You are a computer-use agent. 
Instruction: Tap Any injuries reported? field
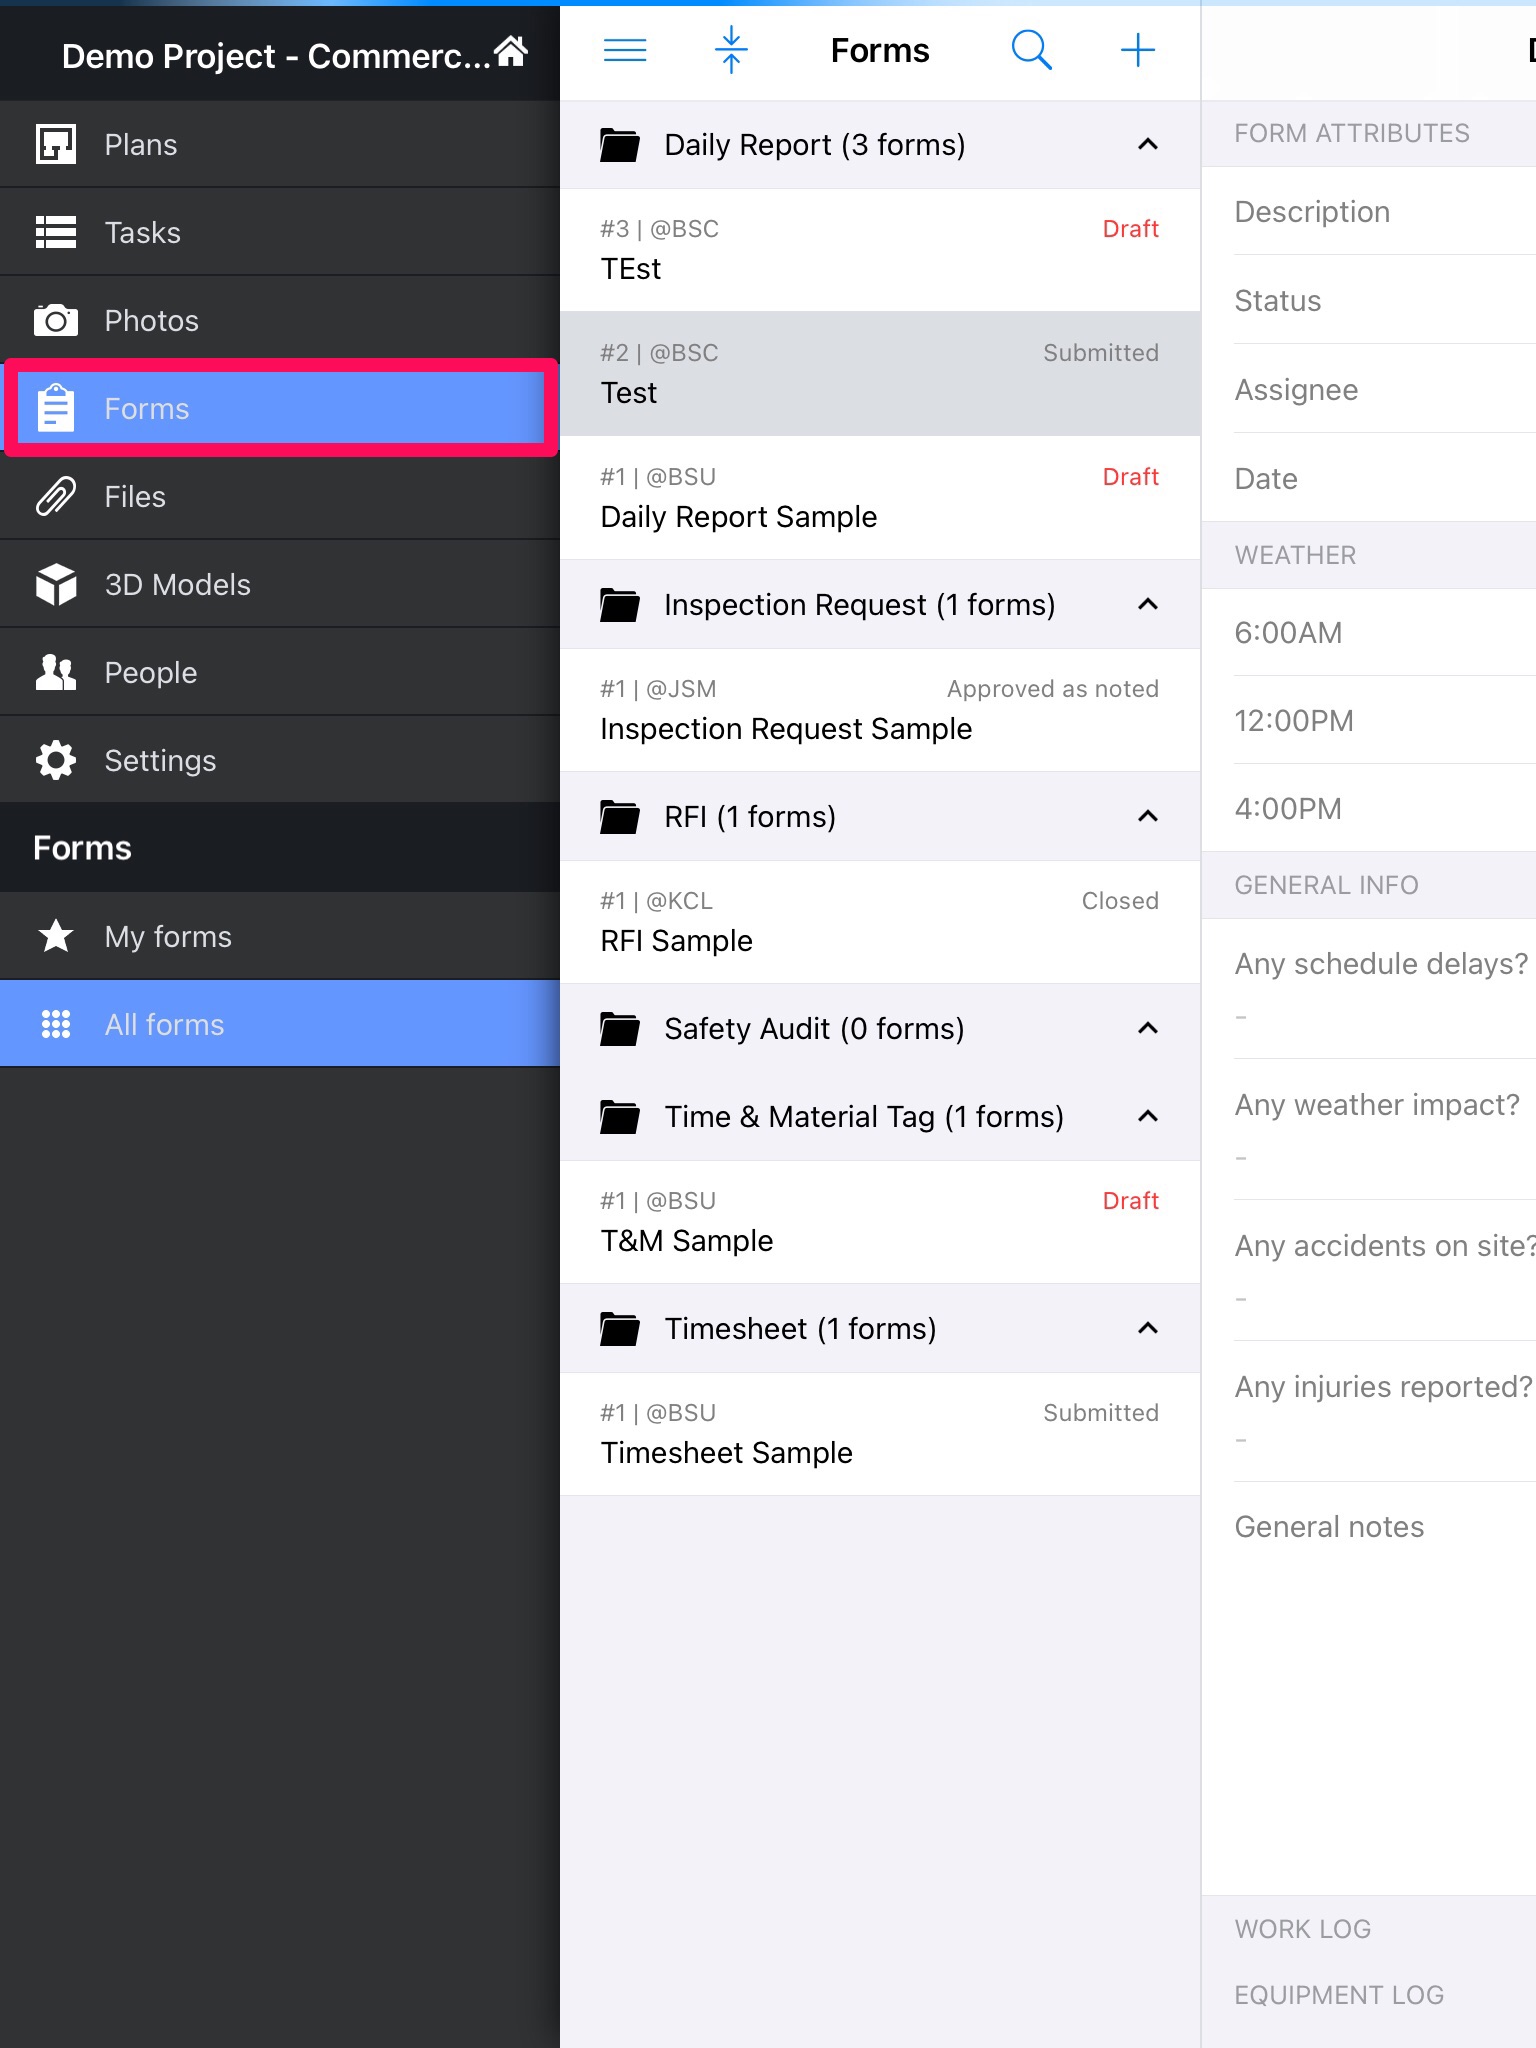click(x=1369, y=1412)
